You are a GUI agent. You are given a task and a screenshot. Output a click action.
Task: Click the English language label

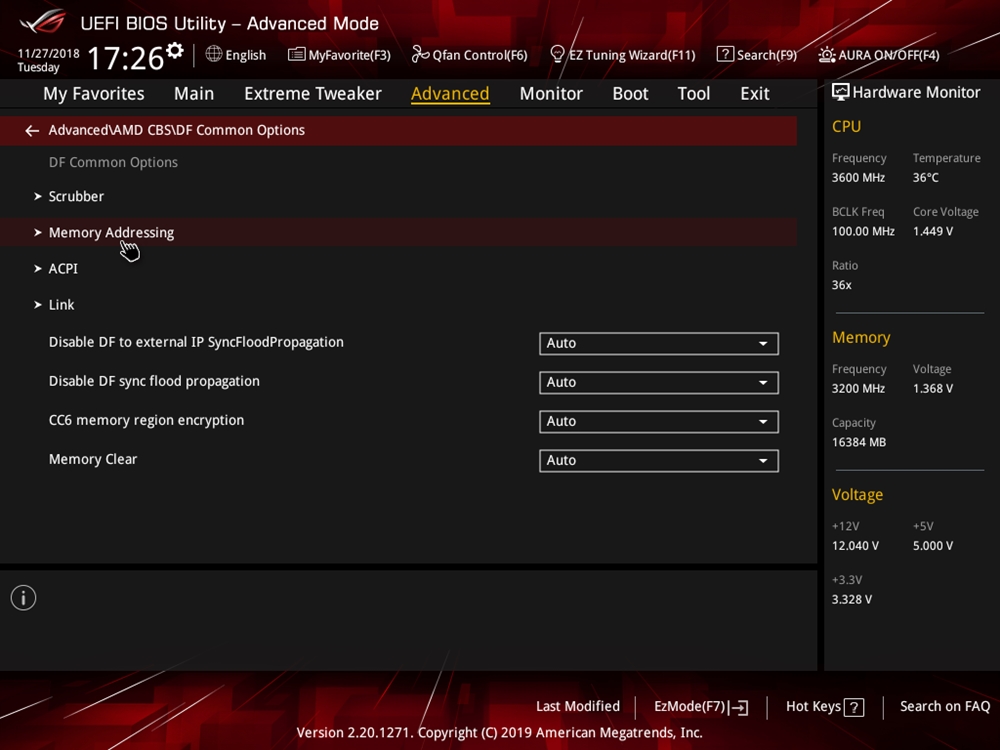pos(246,55)
